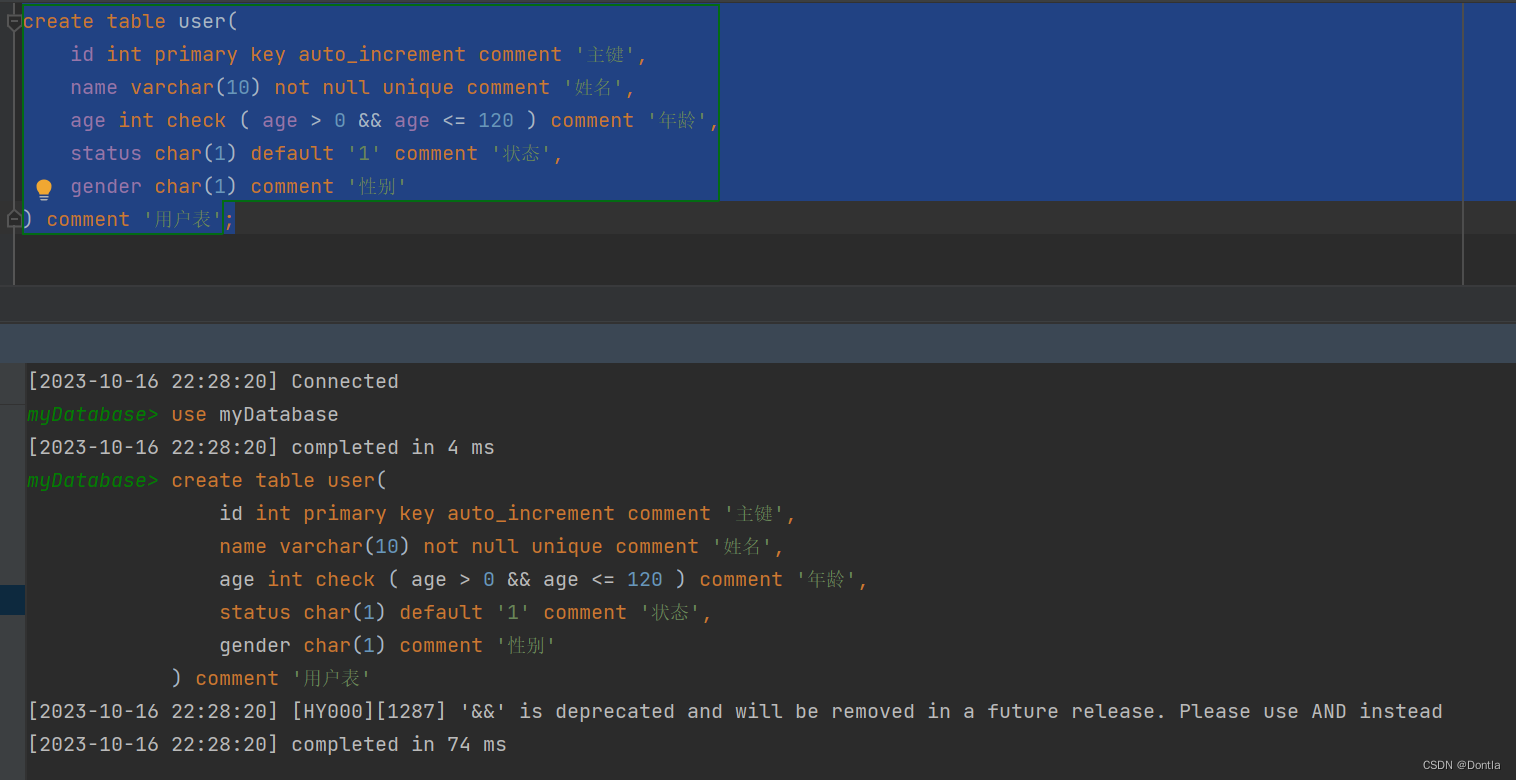
Task: Click the 'Connected' log line in the console
Action: (213, 381)
